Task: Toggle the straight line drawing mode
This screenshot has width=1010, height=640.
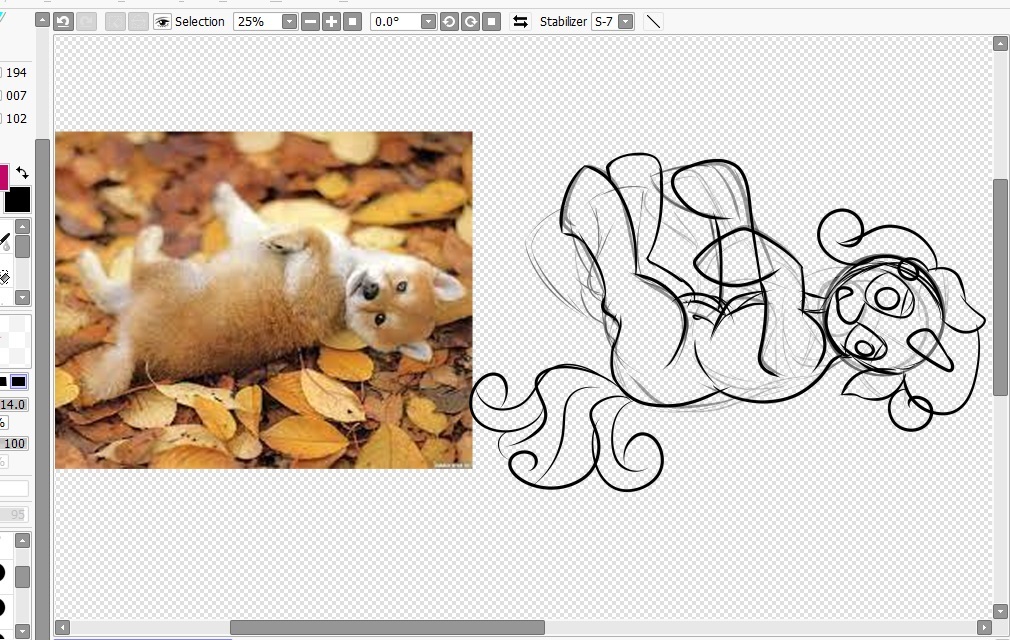Action: coord(653,21)
